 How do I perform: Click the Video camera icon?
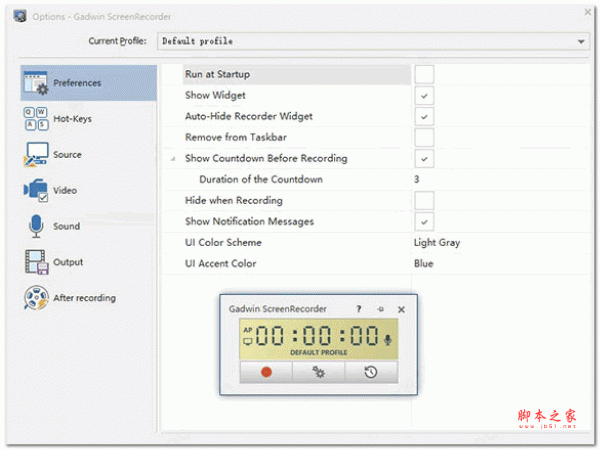tap(36, 190)
